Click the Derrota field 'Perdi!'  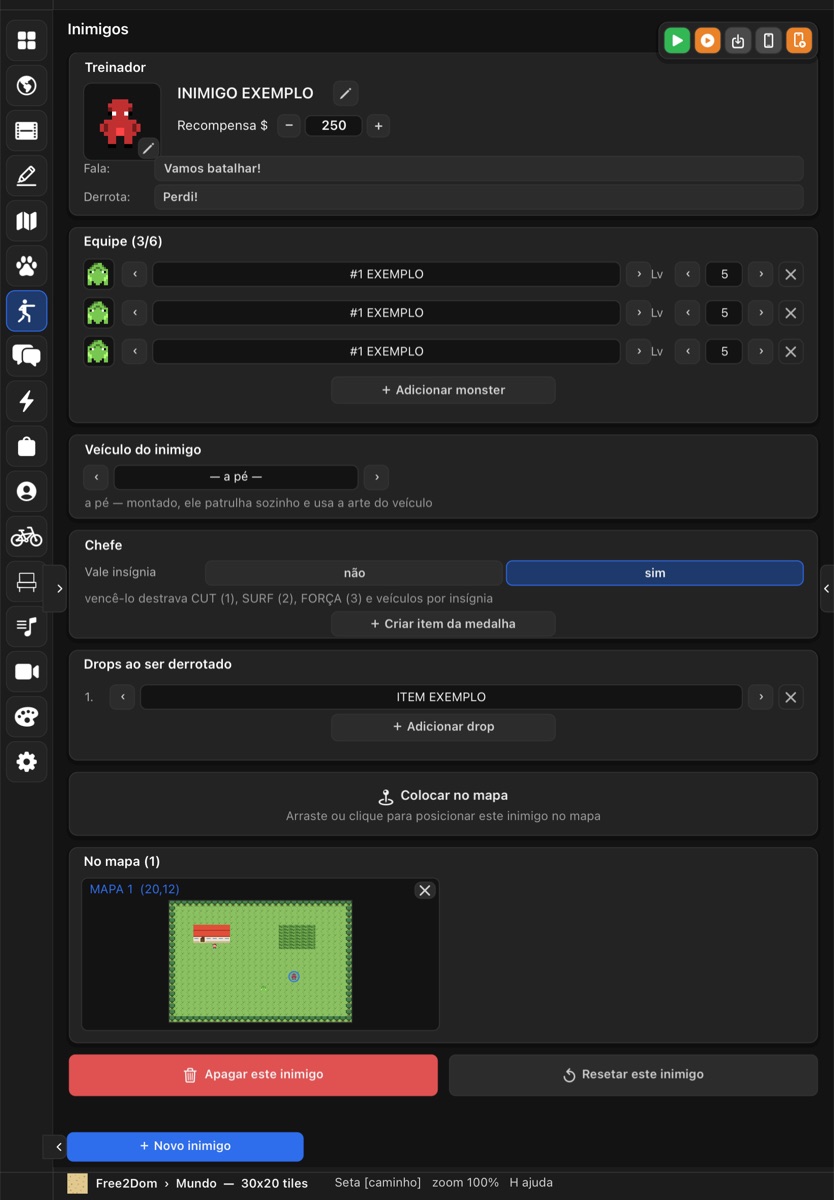coord(479,197)
